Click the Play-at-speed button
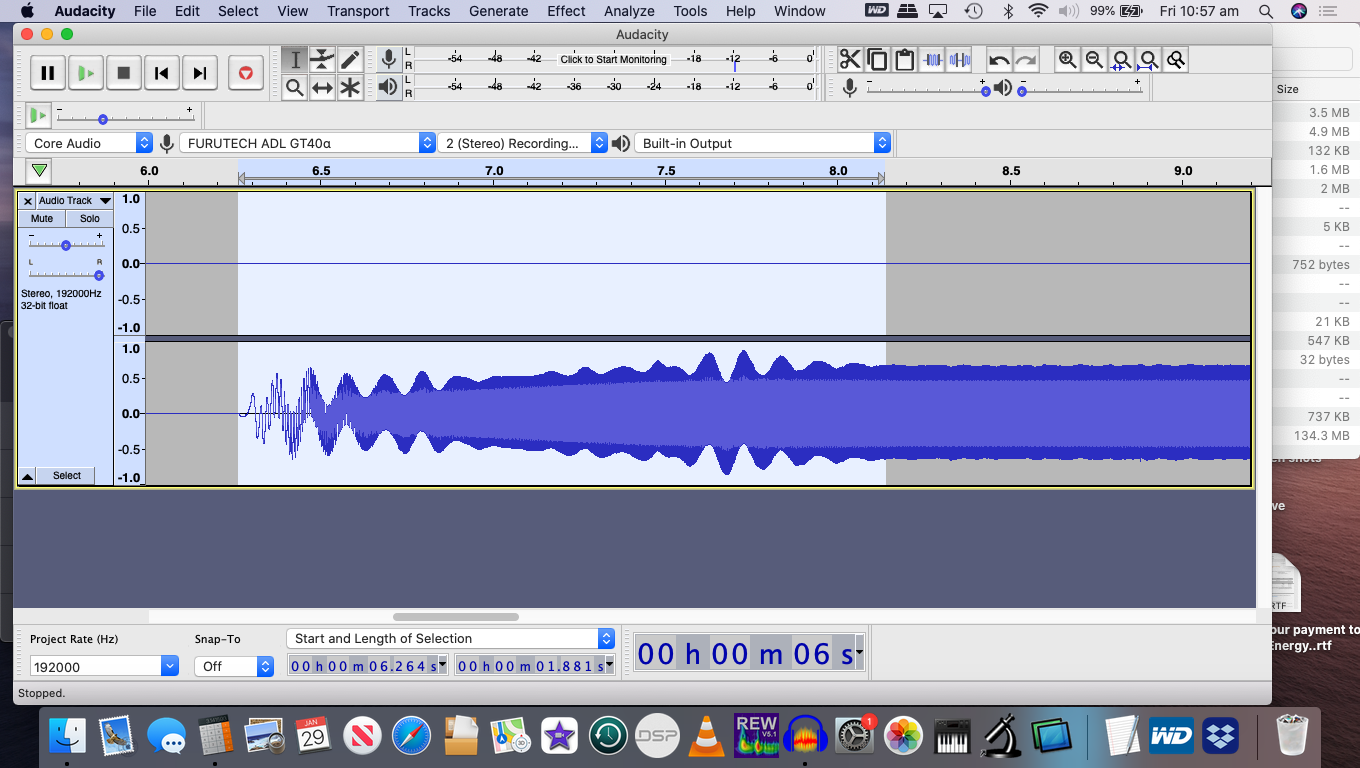This screenshot has width=1360, height=768. (x=38, y=115)
